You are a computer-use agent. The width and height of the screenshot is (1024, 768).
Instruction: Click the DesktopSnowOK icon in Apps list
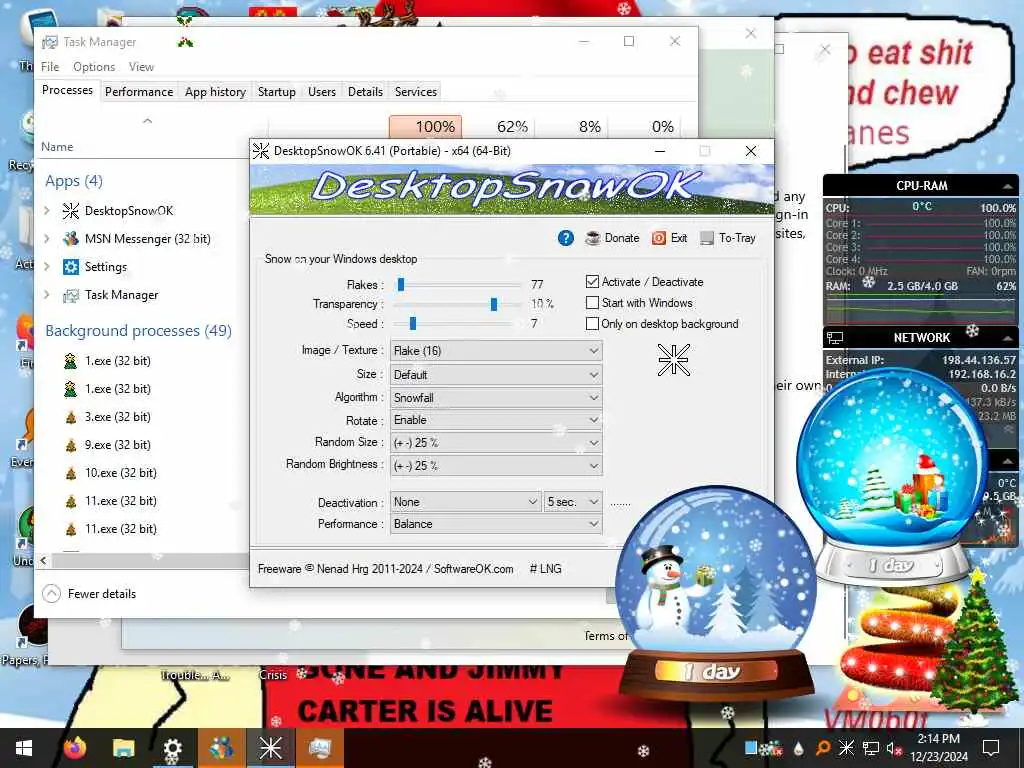click(x=71, y=210)
